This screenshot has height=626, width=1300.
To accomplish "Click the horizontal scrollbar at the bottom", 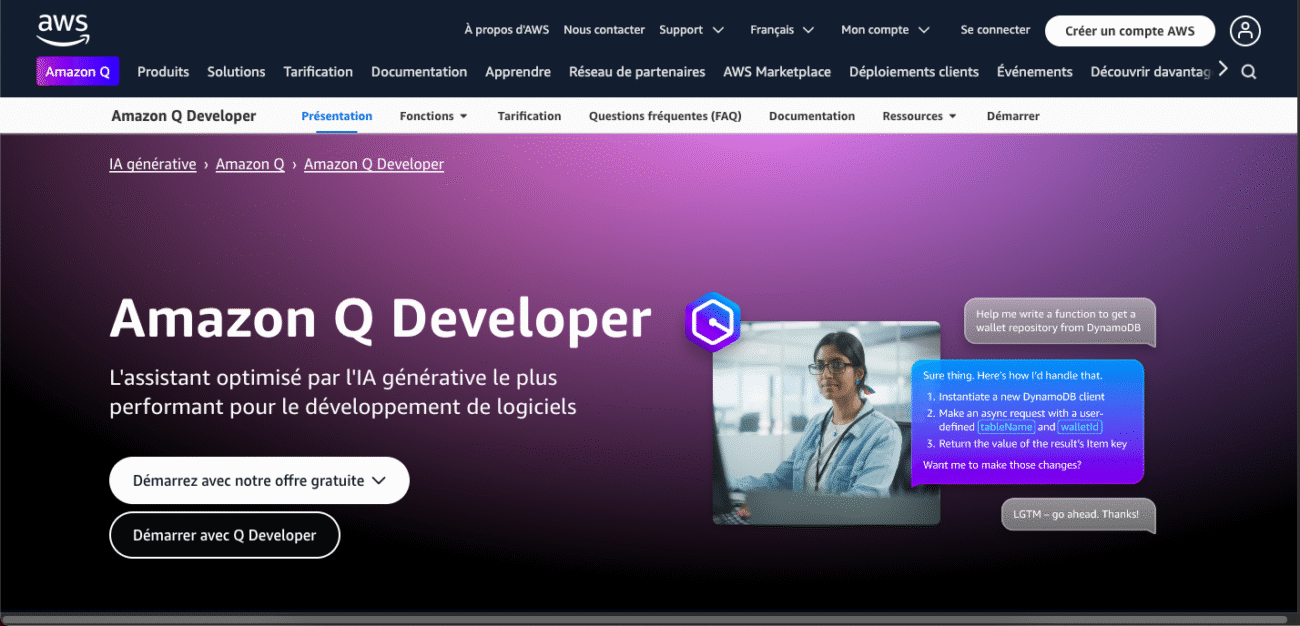I will [x=645, y=620].
